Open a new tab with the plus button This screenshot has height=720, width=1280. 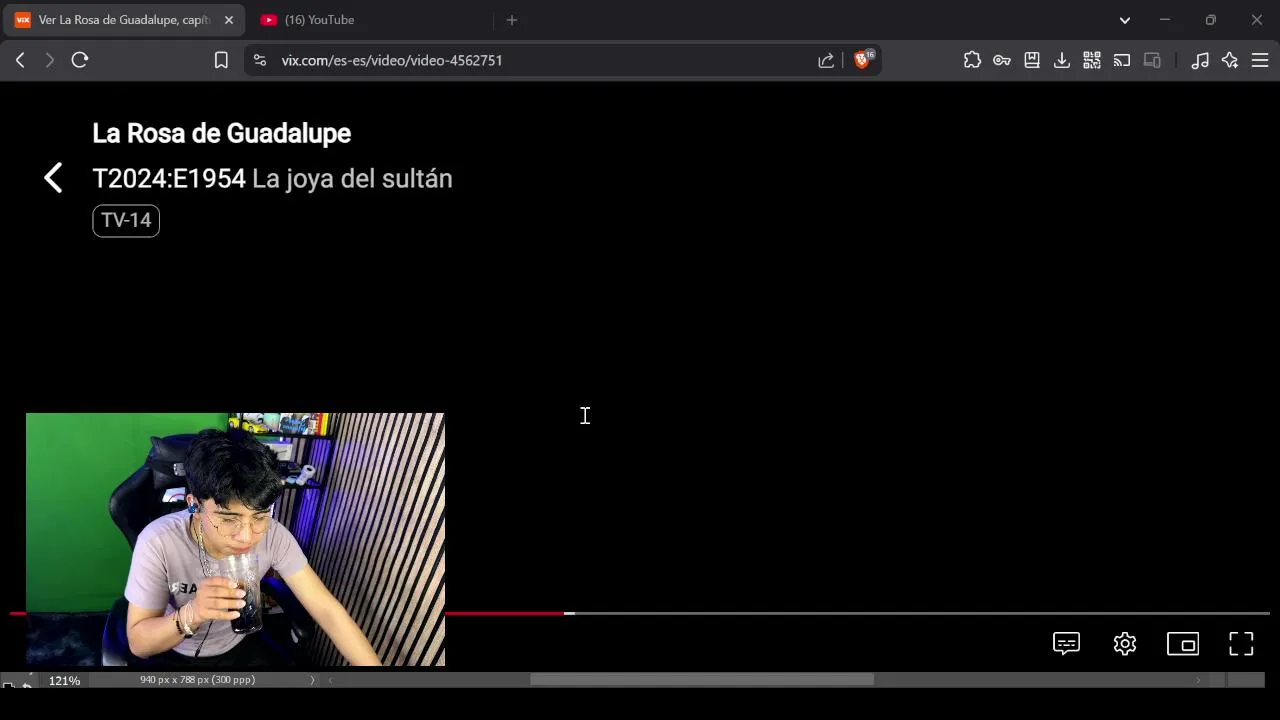click(x=512, y=20)
